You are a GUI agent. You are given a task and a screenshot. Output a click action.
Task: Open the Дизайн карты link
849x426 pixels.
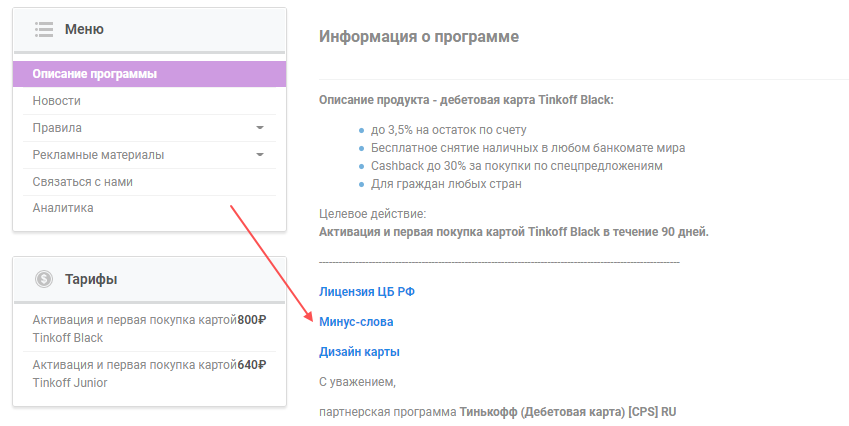359,352
